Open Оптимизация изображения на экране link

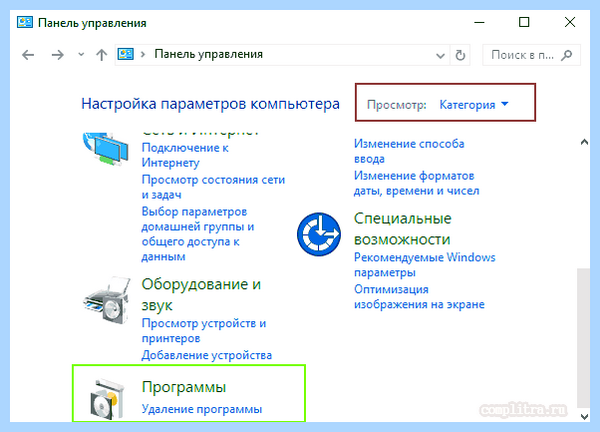419,297
